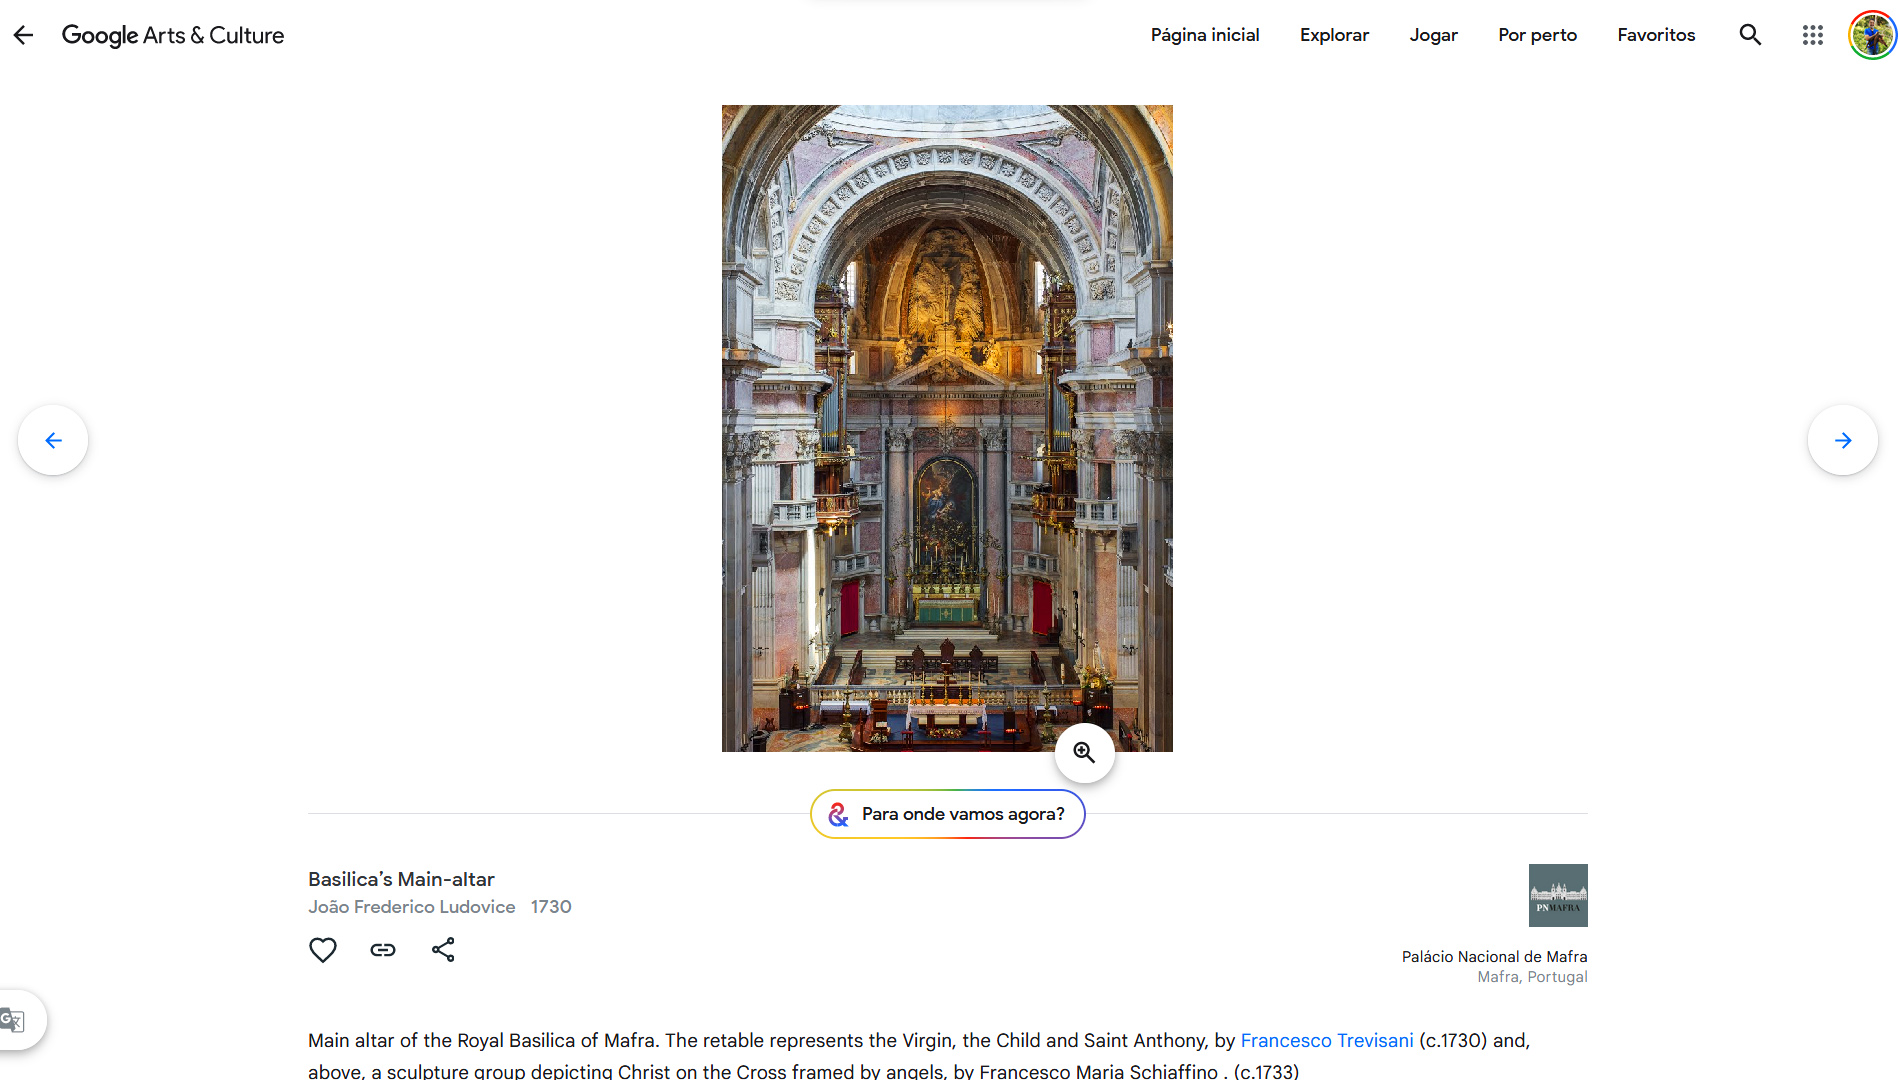Go to the previous artwork
Image resolution: width=1900 pixels, height=1080 pixels.
tap(53, 440)
